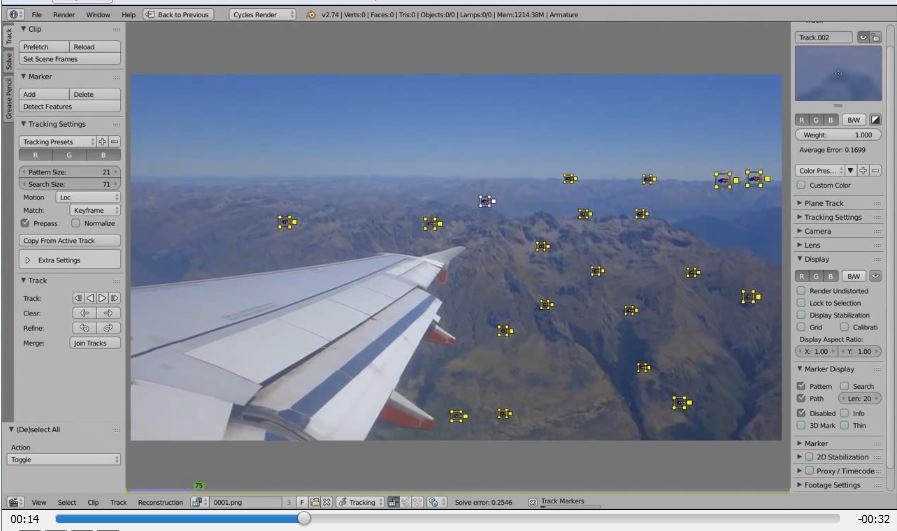This screenshot has height=531, width=897.
Task: Click Detect Features button
Action: pos(70,106)
